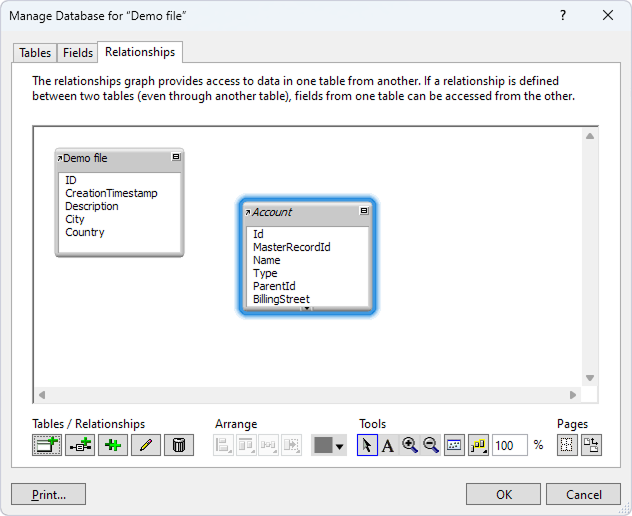Click the Show page breaks icon
This screenshot has width=632, height=516.
[567, 445]
